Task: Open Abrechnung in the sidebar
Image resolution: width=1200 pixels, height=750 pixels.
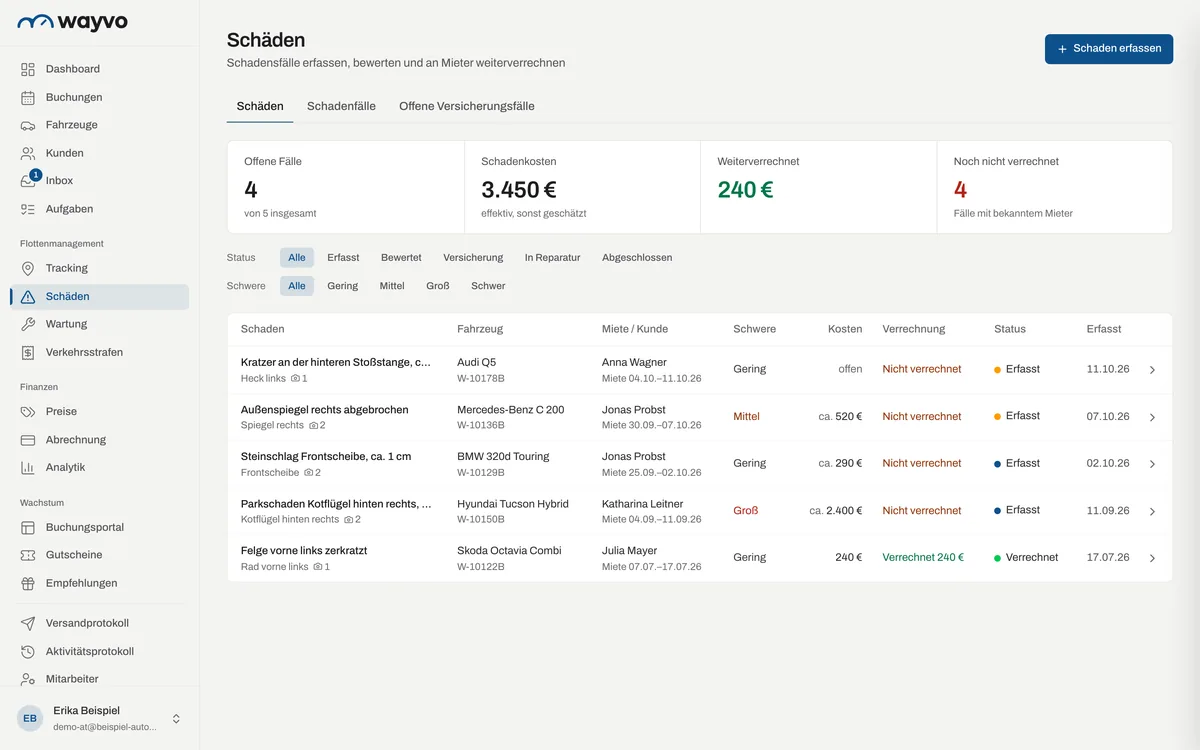Action: [99, 439]
